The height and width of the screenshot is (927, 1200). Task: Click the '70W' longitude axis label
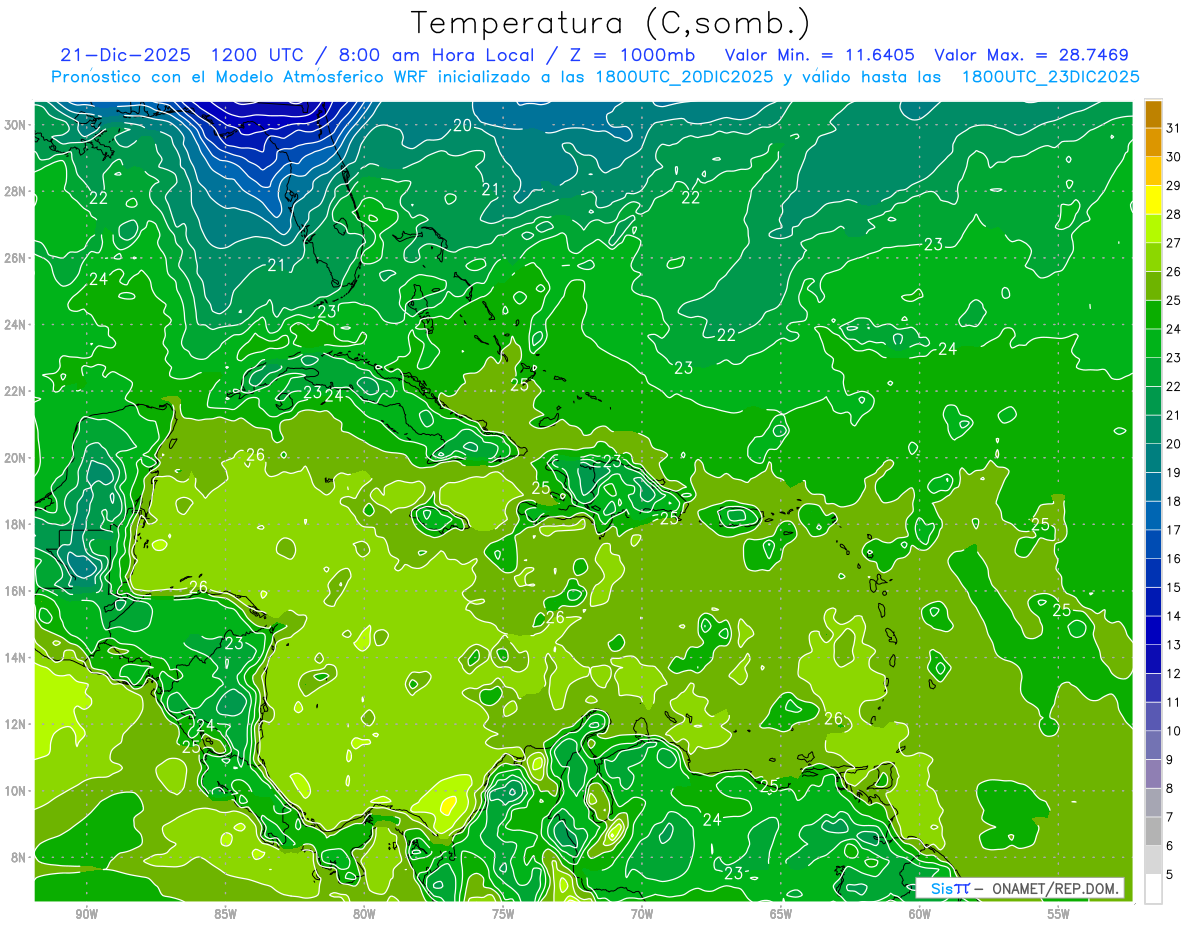point(642,914)
